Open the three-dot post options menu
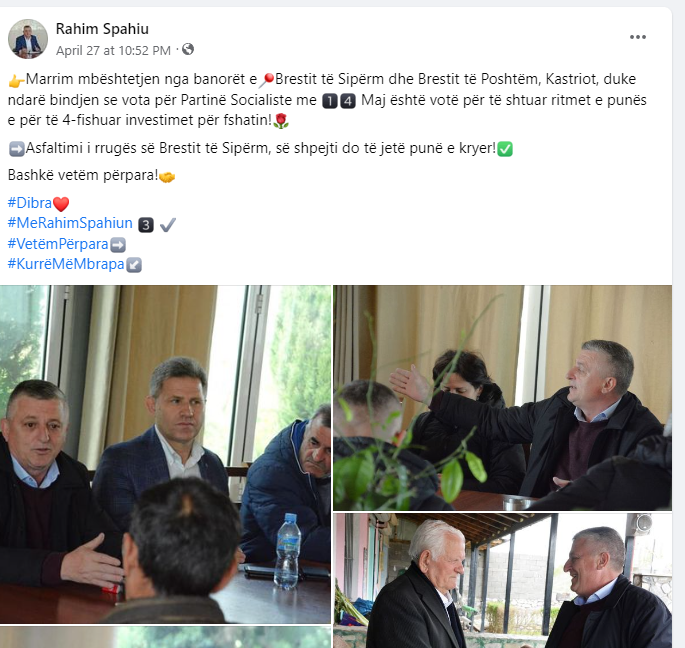Viewport: 685px width, 648px height. [637, 37]
